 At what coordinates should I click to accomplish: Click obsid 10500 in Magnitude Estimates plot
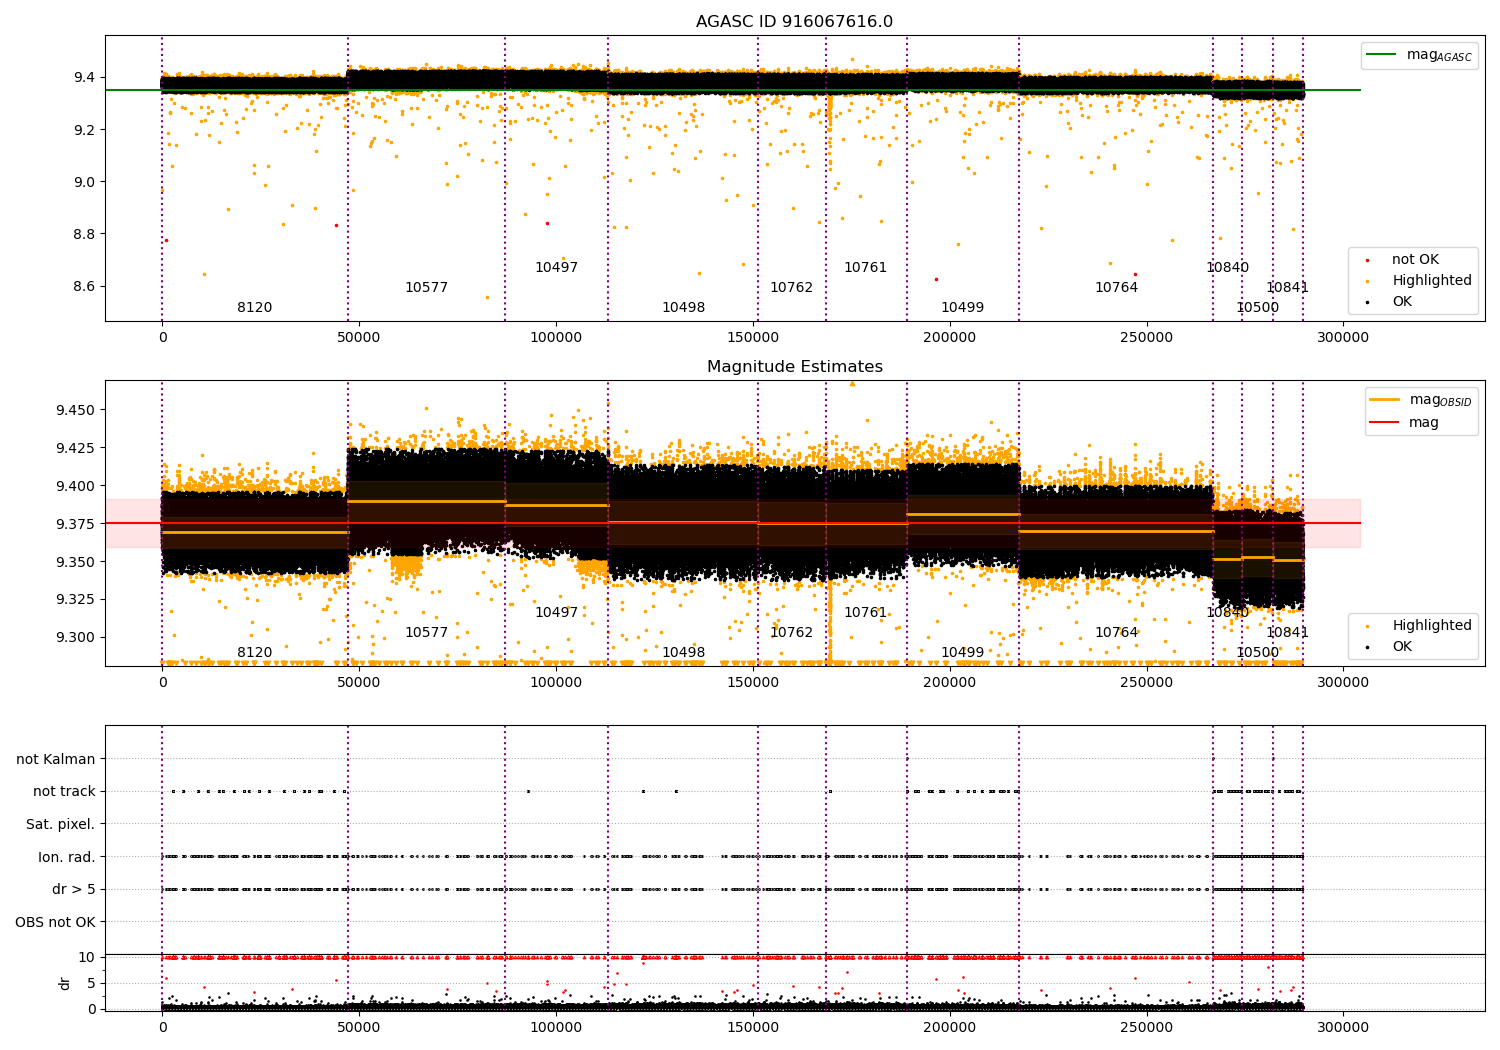[1257, 653]
